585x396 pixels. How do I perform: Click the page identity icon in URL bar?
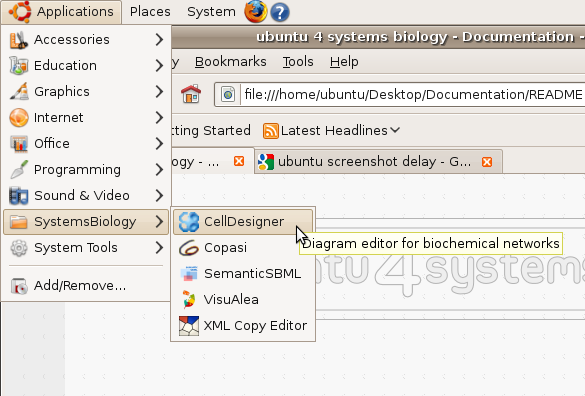point(228,94)
